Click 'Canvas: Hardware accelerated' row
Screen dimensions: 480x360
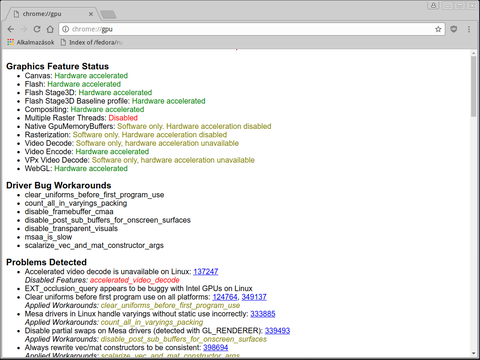click(x=76, y=76)
